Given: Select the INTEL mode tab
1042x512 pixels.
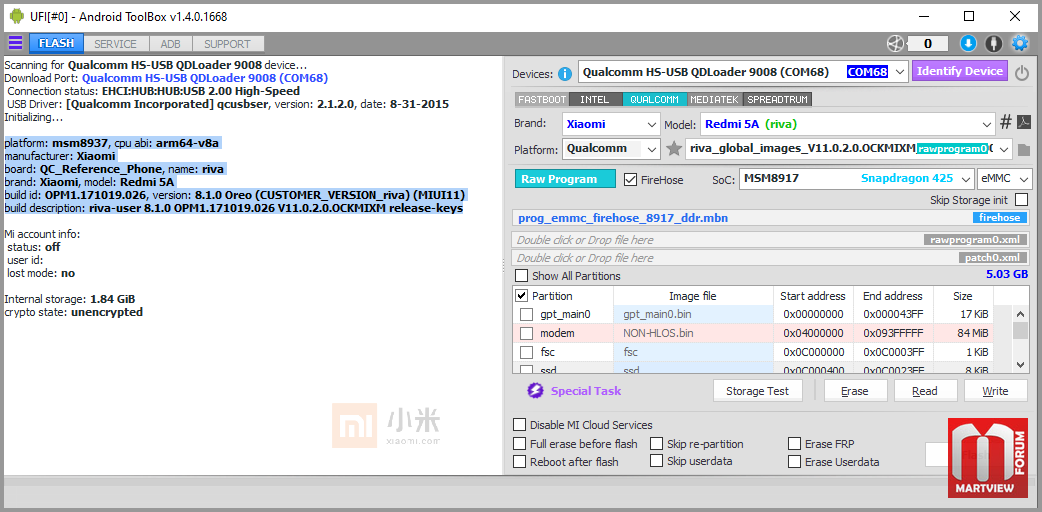Looking at the screenshot, I should click(x=595, y=100).
